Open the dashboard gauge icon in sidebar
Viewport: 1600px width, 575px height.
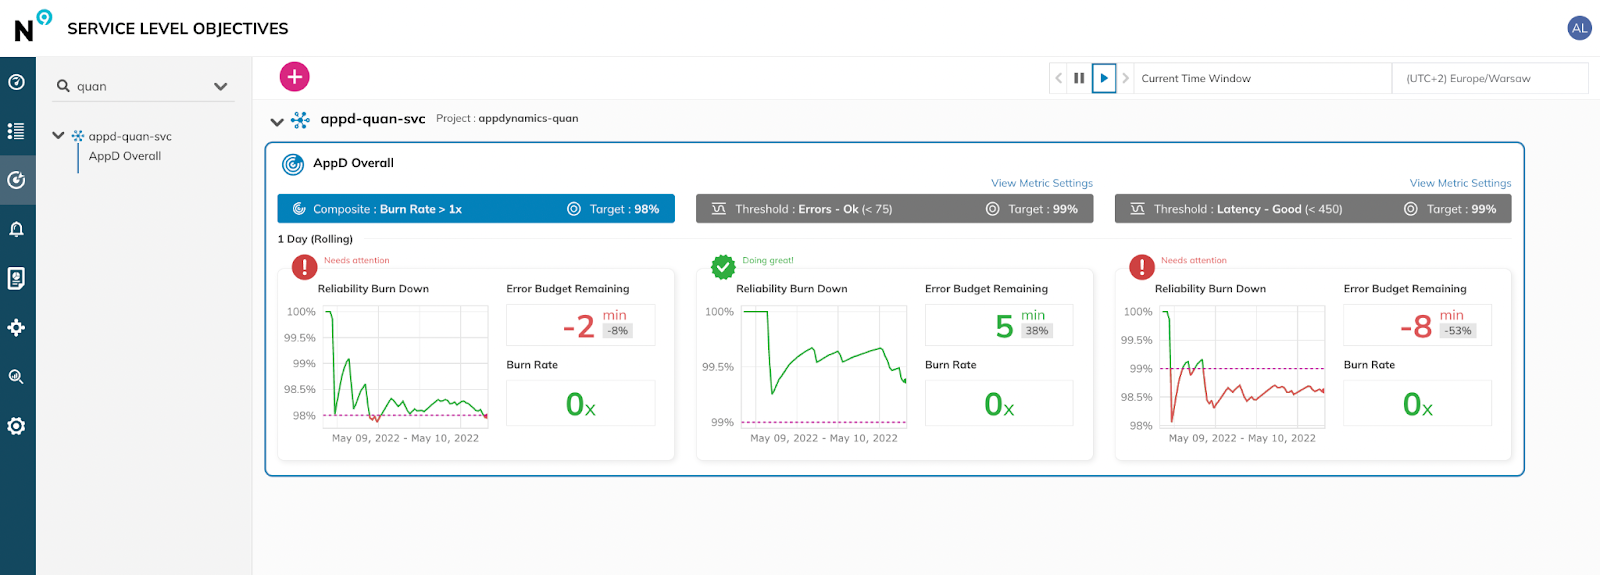point(17,82)
